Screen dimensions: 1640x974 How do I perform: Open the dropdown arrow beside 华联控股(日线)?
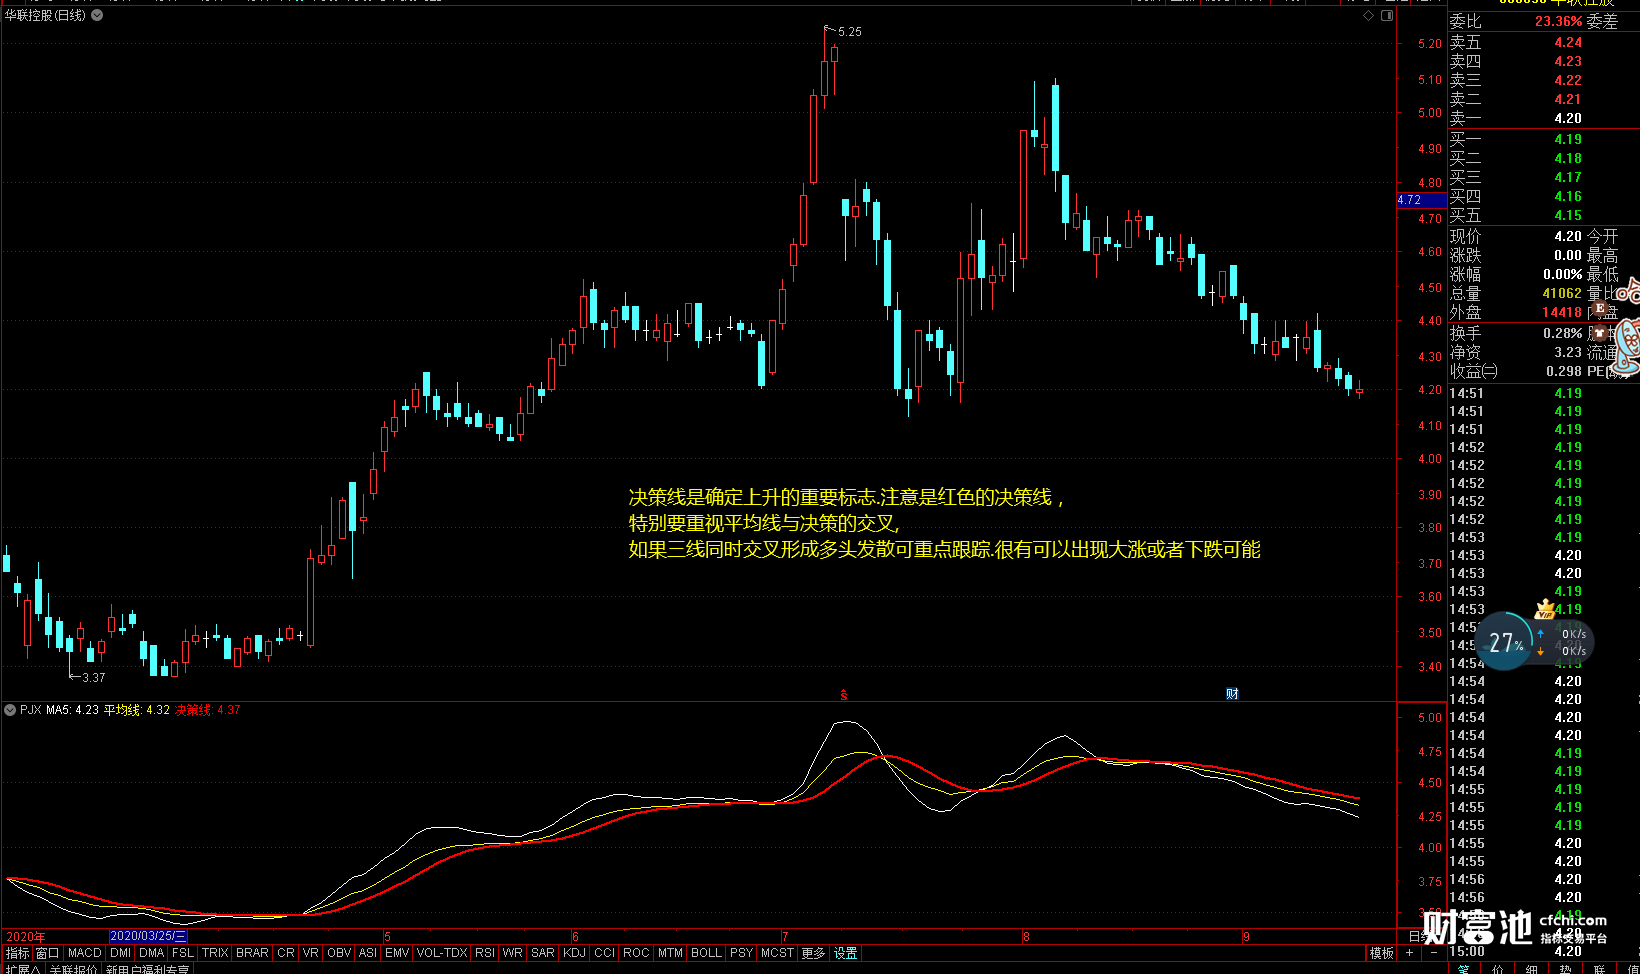pyautogui.click(x=97, y=15)
